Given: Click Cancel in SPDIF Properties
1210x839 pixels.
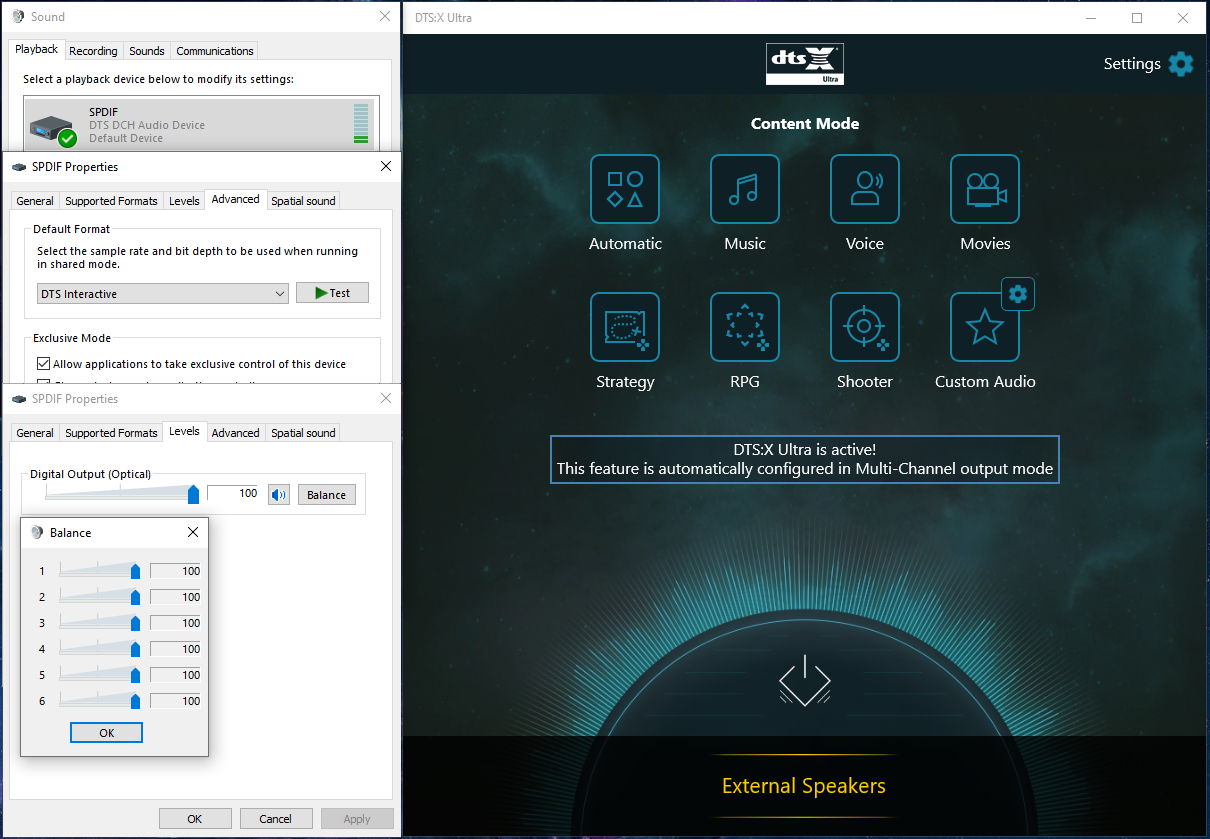Looking at the screenshot, I should coord(276,819).
